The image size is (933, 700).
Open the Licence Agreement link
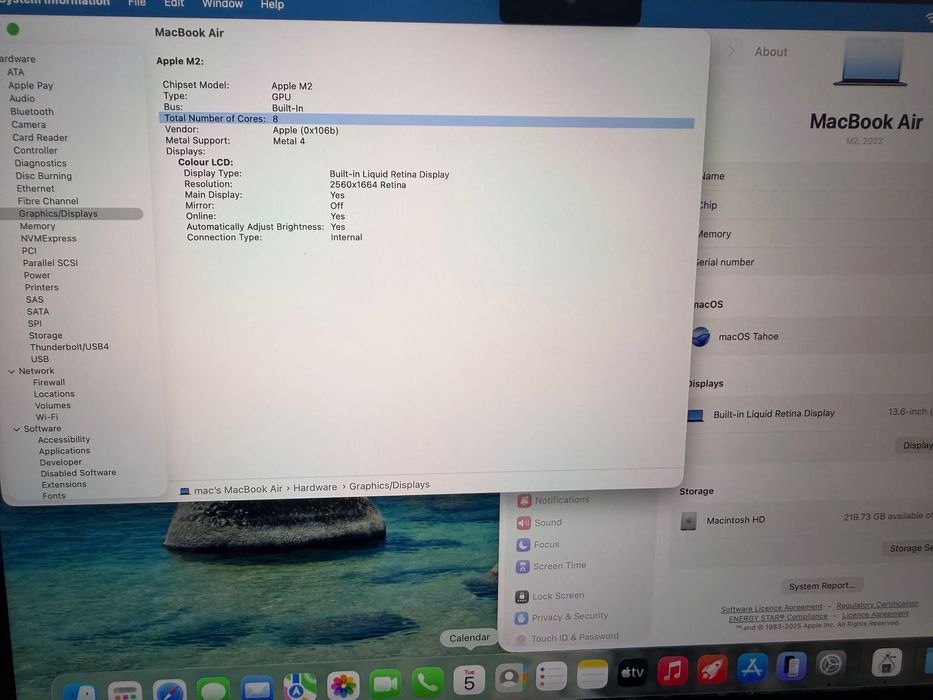coord(875,614)
